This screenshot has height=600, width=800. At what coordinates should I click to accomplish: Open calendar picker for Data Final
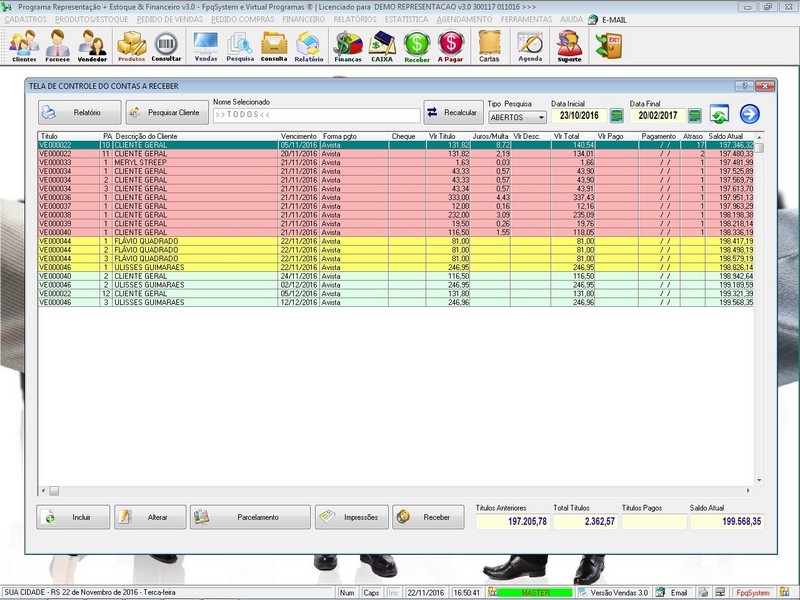694,115
